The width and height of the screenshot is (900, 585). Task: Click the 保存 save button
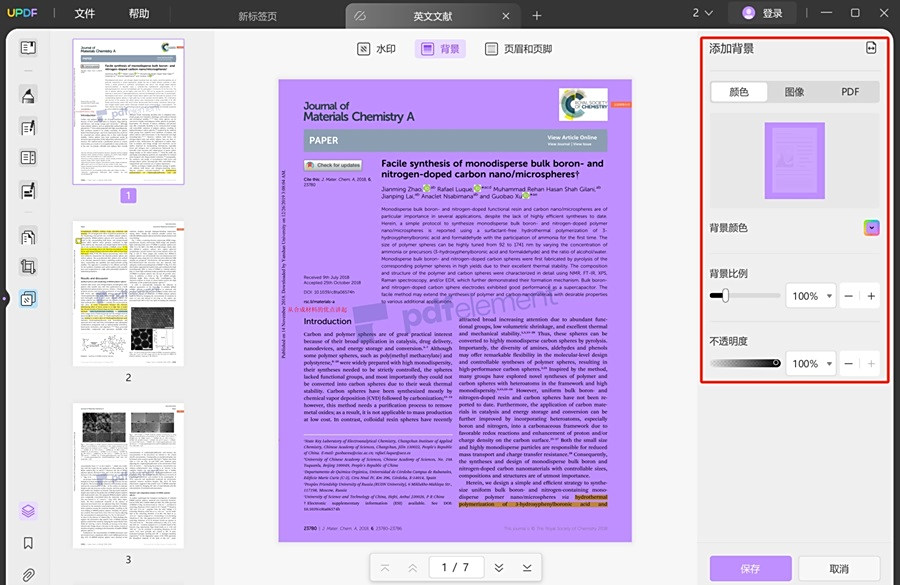(x=750, y=568)
